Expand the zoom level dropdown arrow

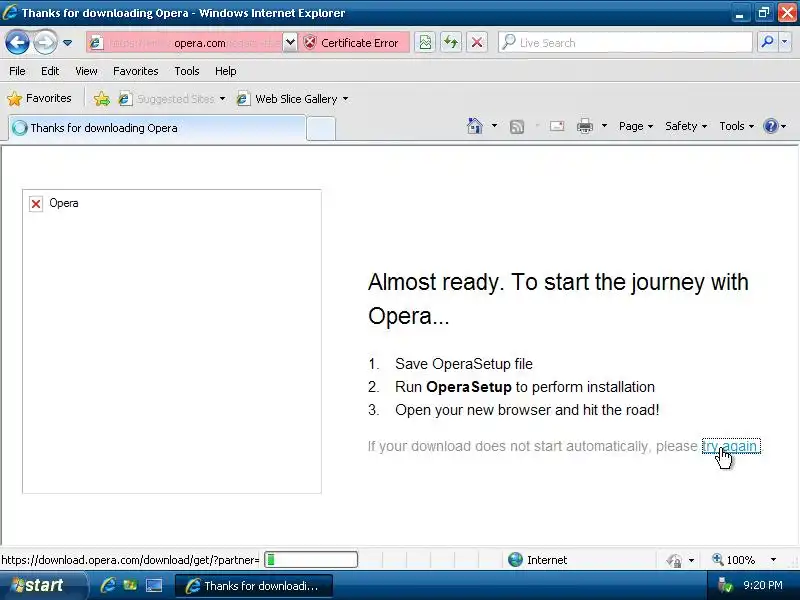(x=773, y=560)
